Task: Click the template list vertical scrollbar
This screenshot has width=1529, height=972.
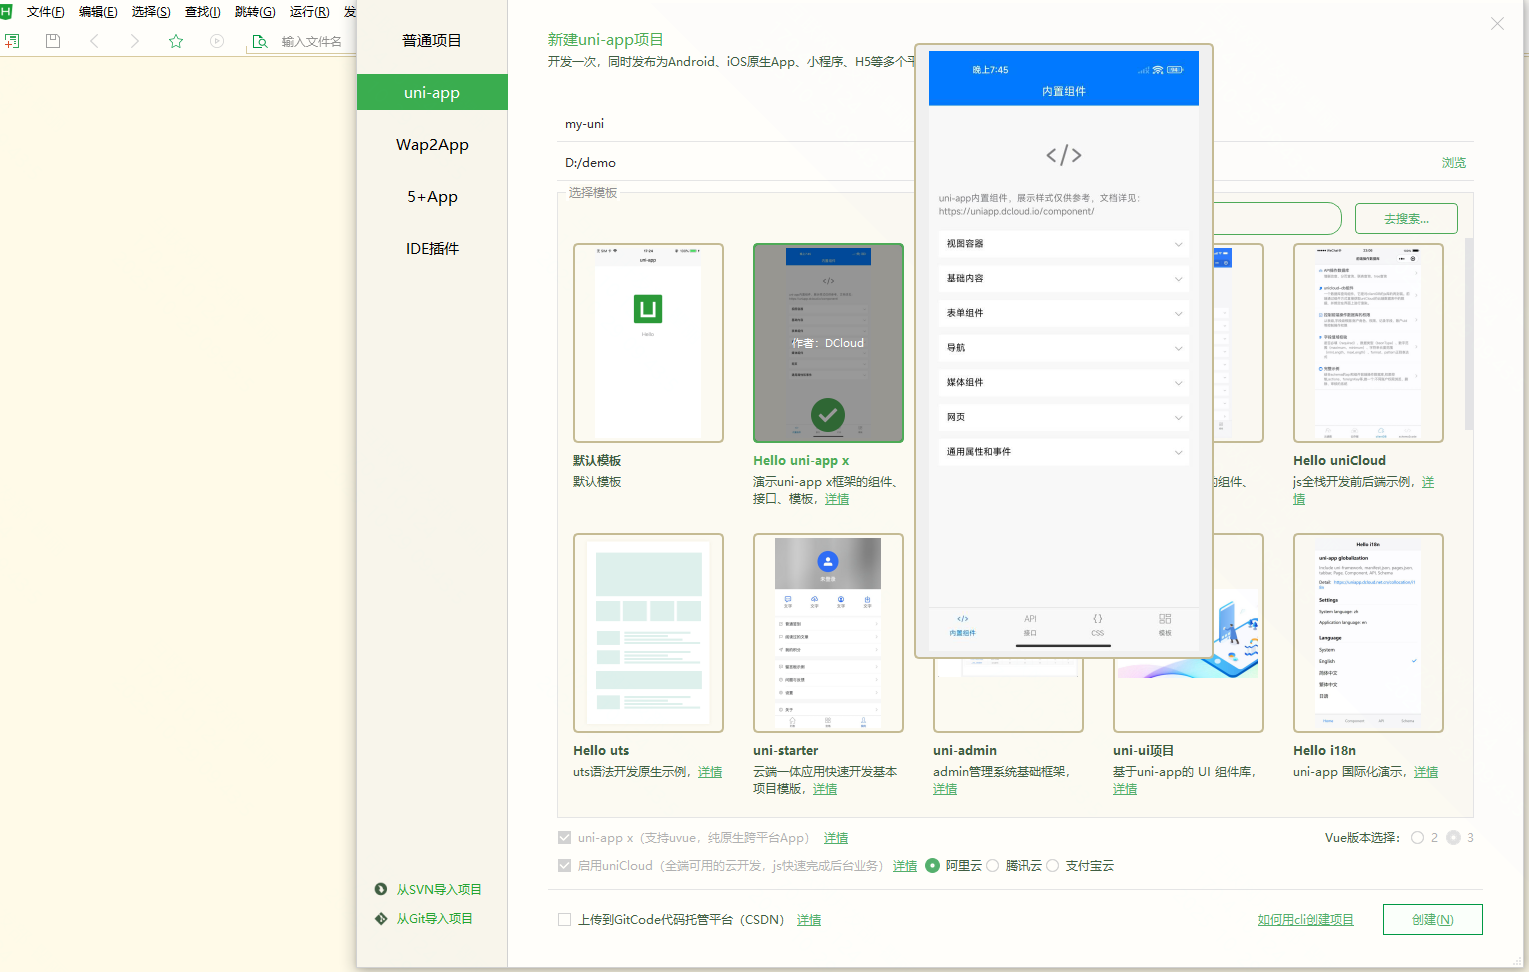Action: pyautogui.click(x=1469, y=334)
